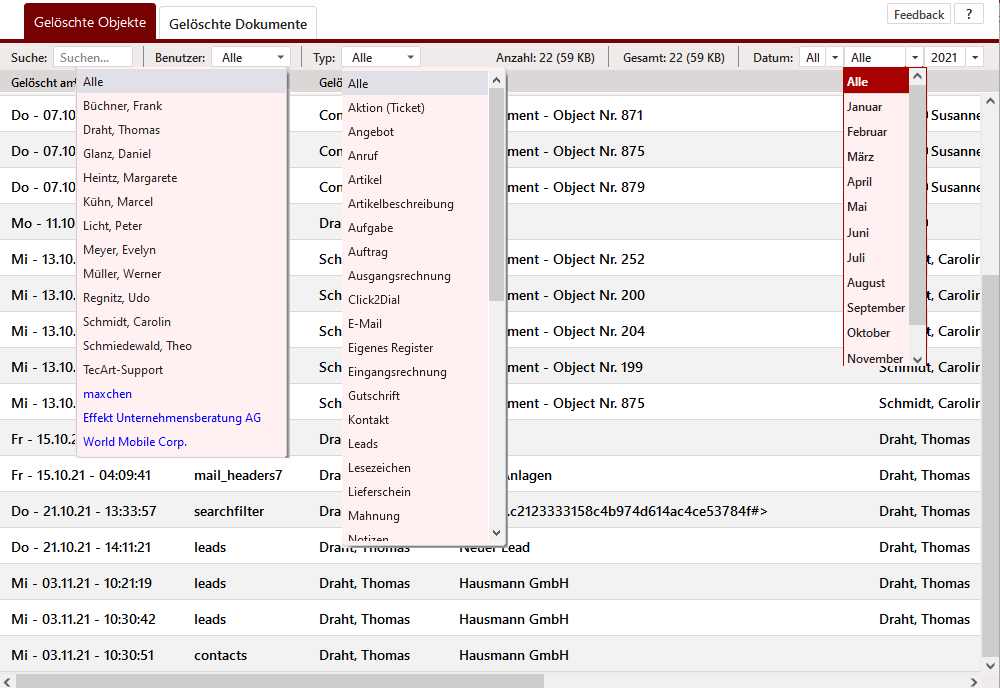Click into the Suche search field
The image size is (1000, 688).
[x=93, y=58]
